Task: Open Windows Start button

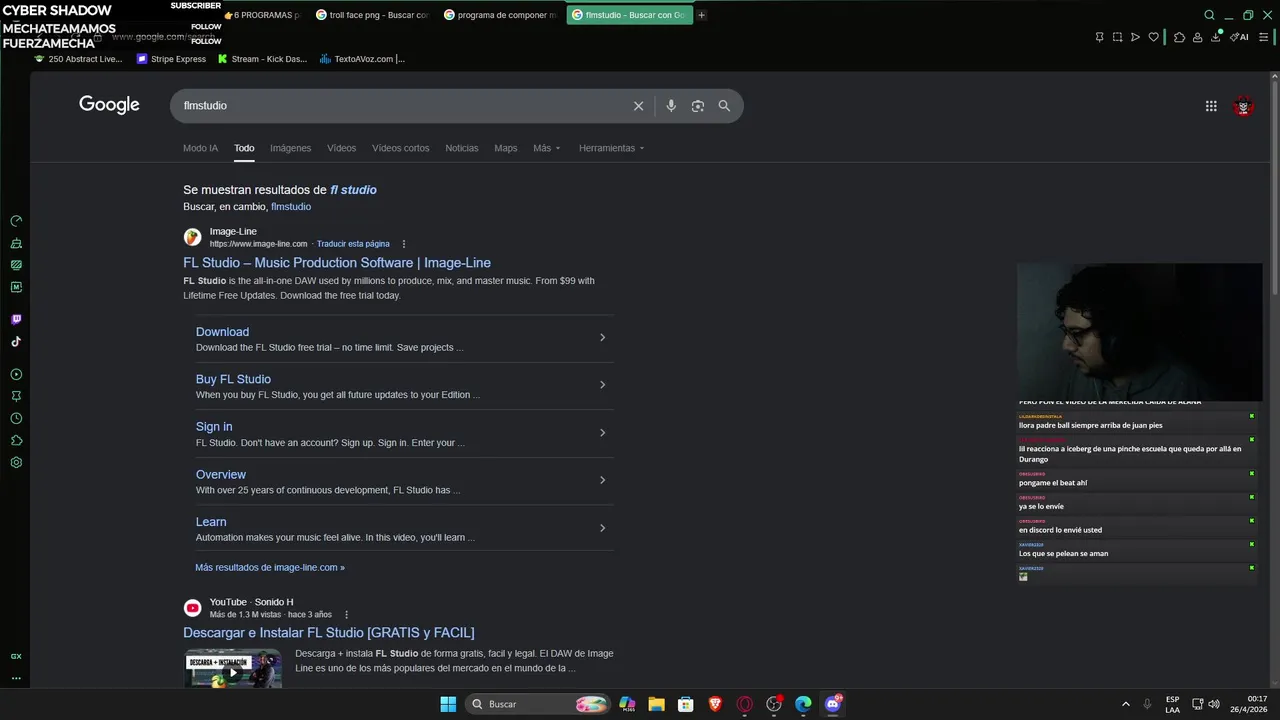Action: (x=448, y=704)
